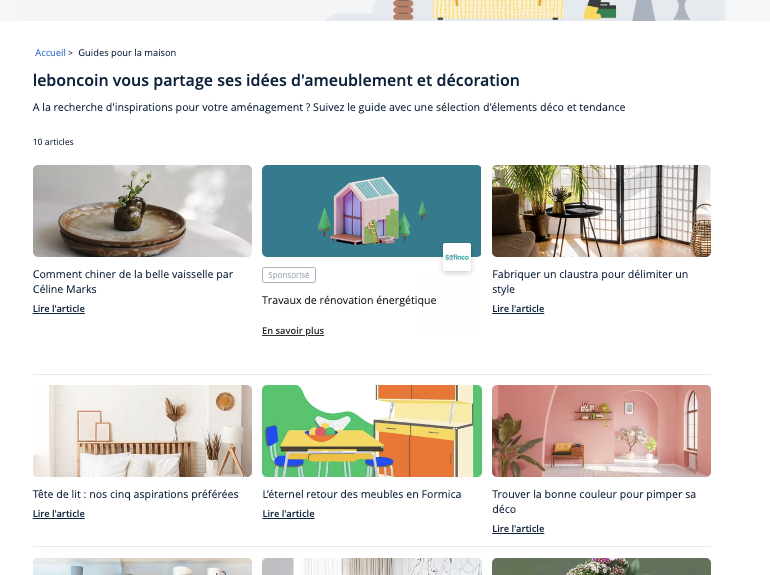
Task: Click En savoir plus for rénovation énergétique
Action: click(x=293, y=331)
